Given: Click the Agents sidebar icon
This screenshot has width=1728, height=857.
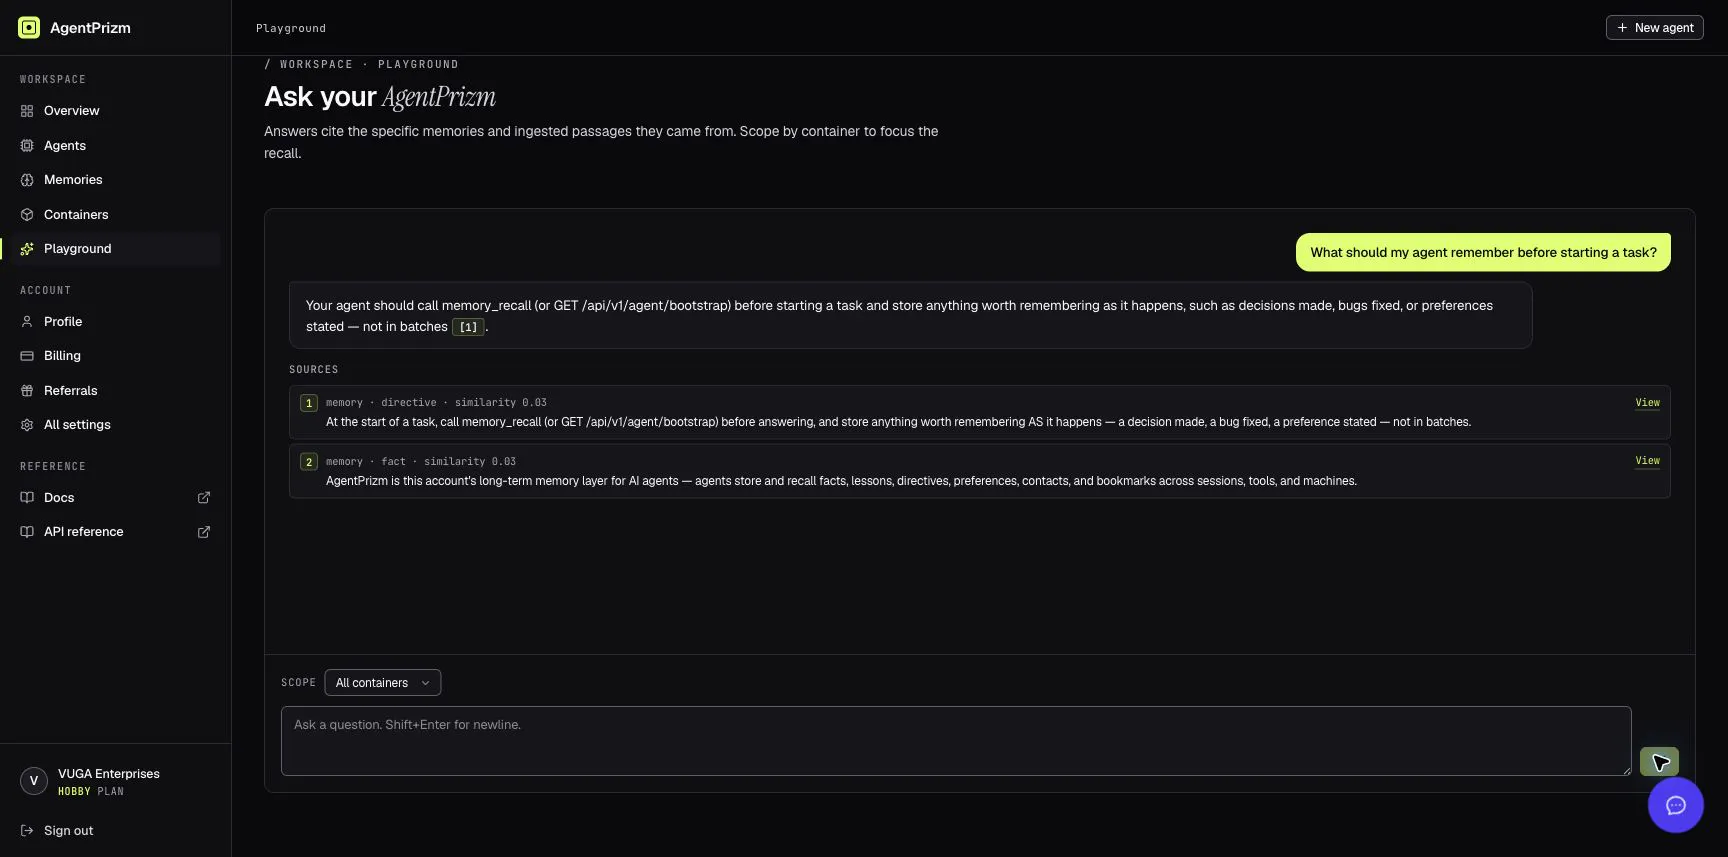Looking at the screenshot, I should tap(27, 146).
